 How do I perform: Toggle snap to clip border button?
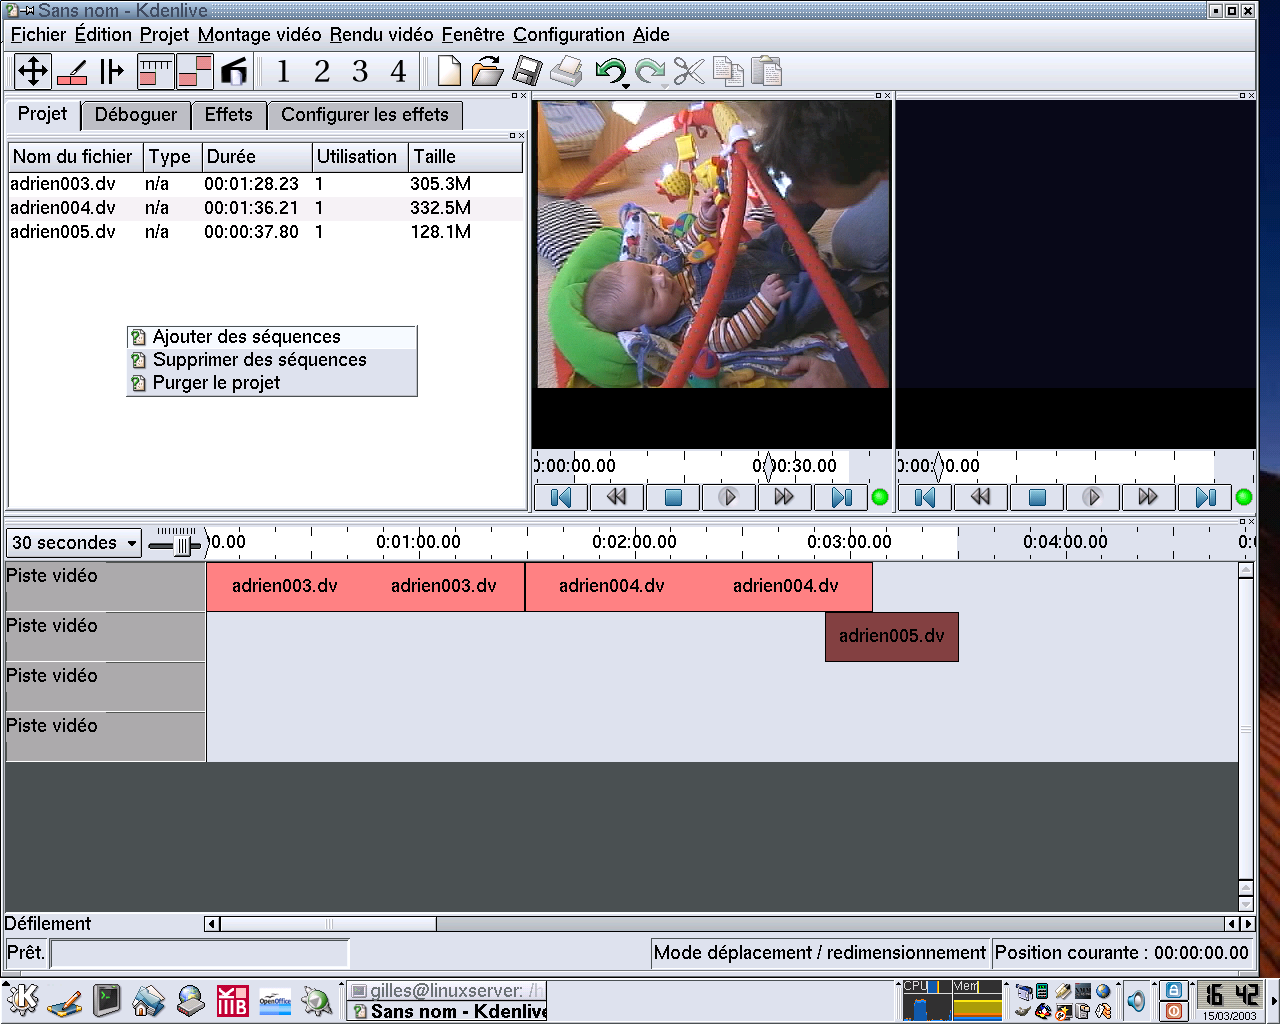tap(194, 72)
